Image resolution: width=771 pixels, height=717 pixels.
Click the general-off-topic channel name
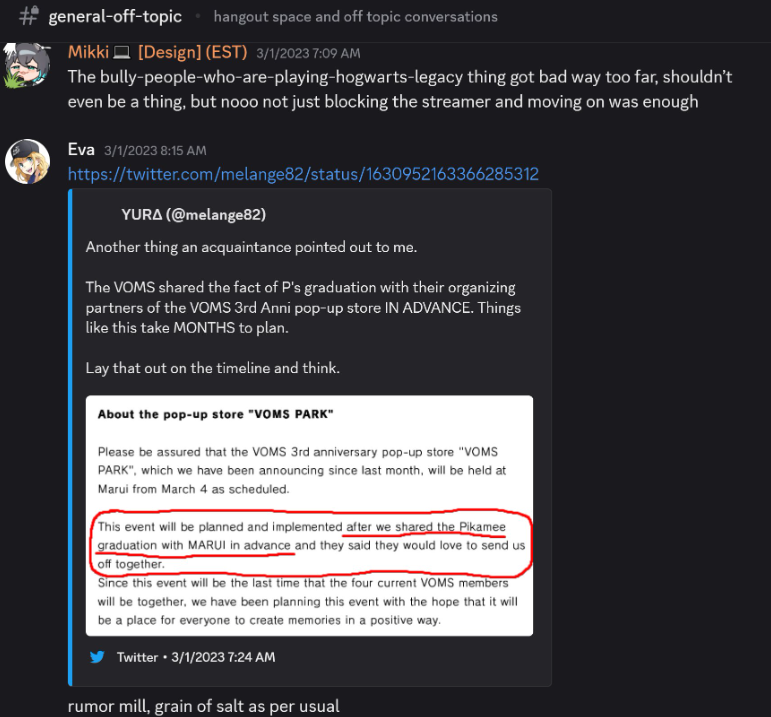(115, 16)
